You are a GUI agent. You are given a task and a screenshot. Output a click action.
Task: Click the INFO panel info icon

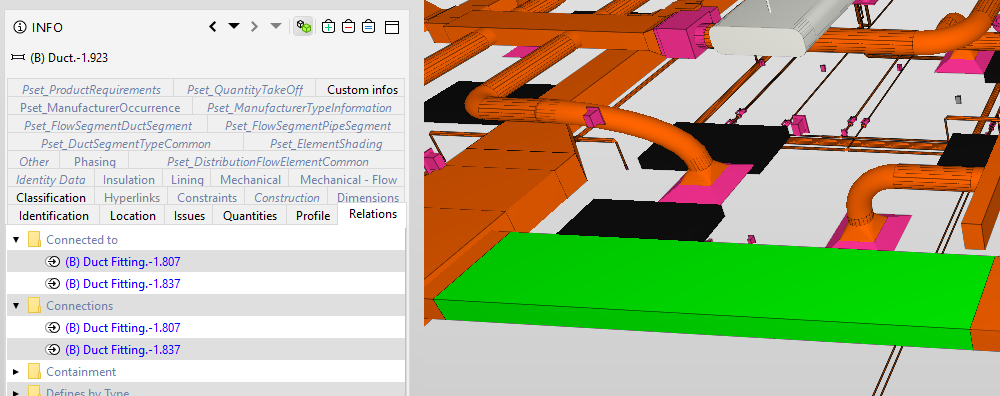(20, 27)
